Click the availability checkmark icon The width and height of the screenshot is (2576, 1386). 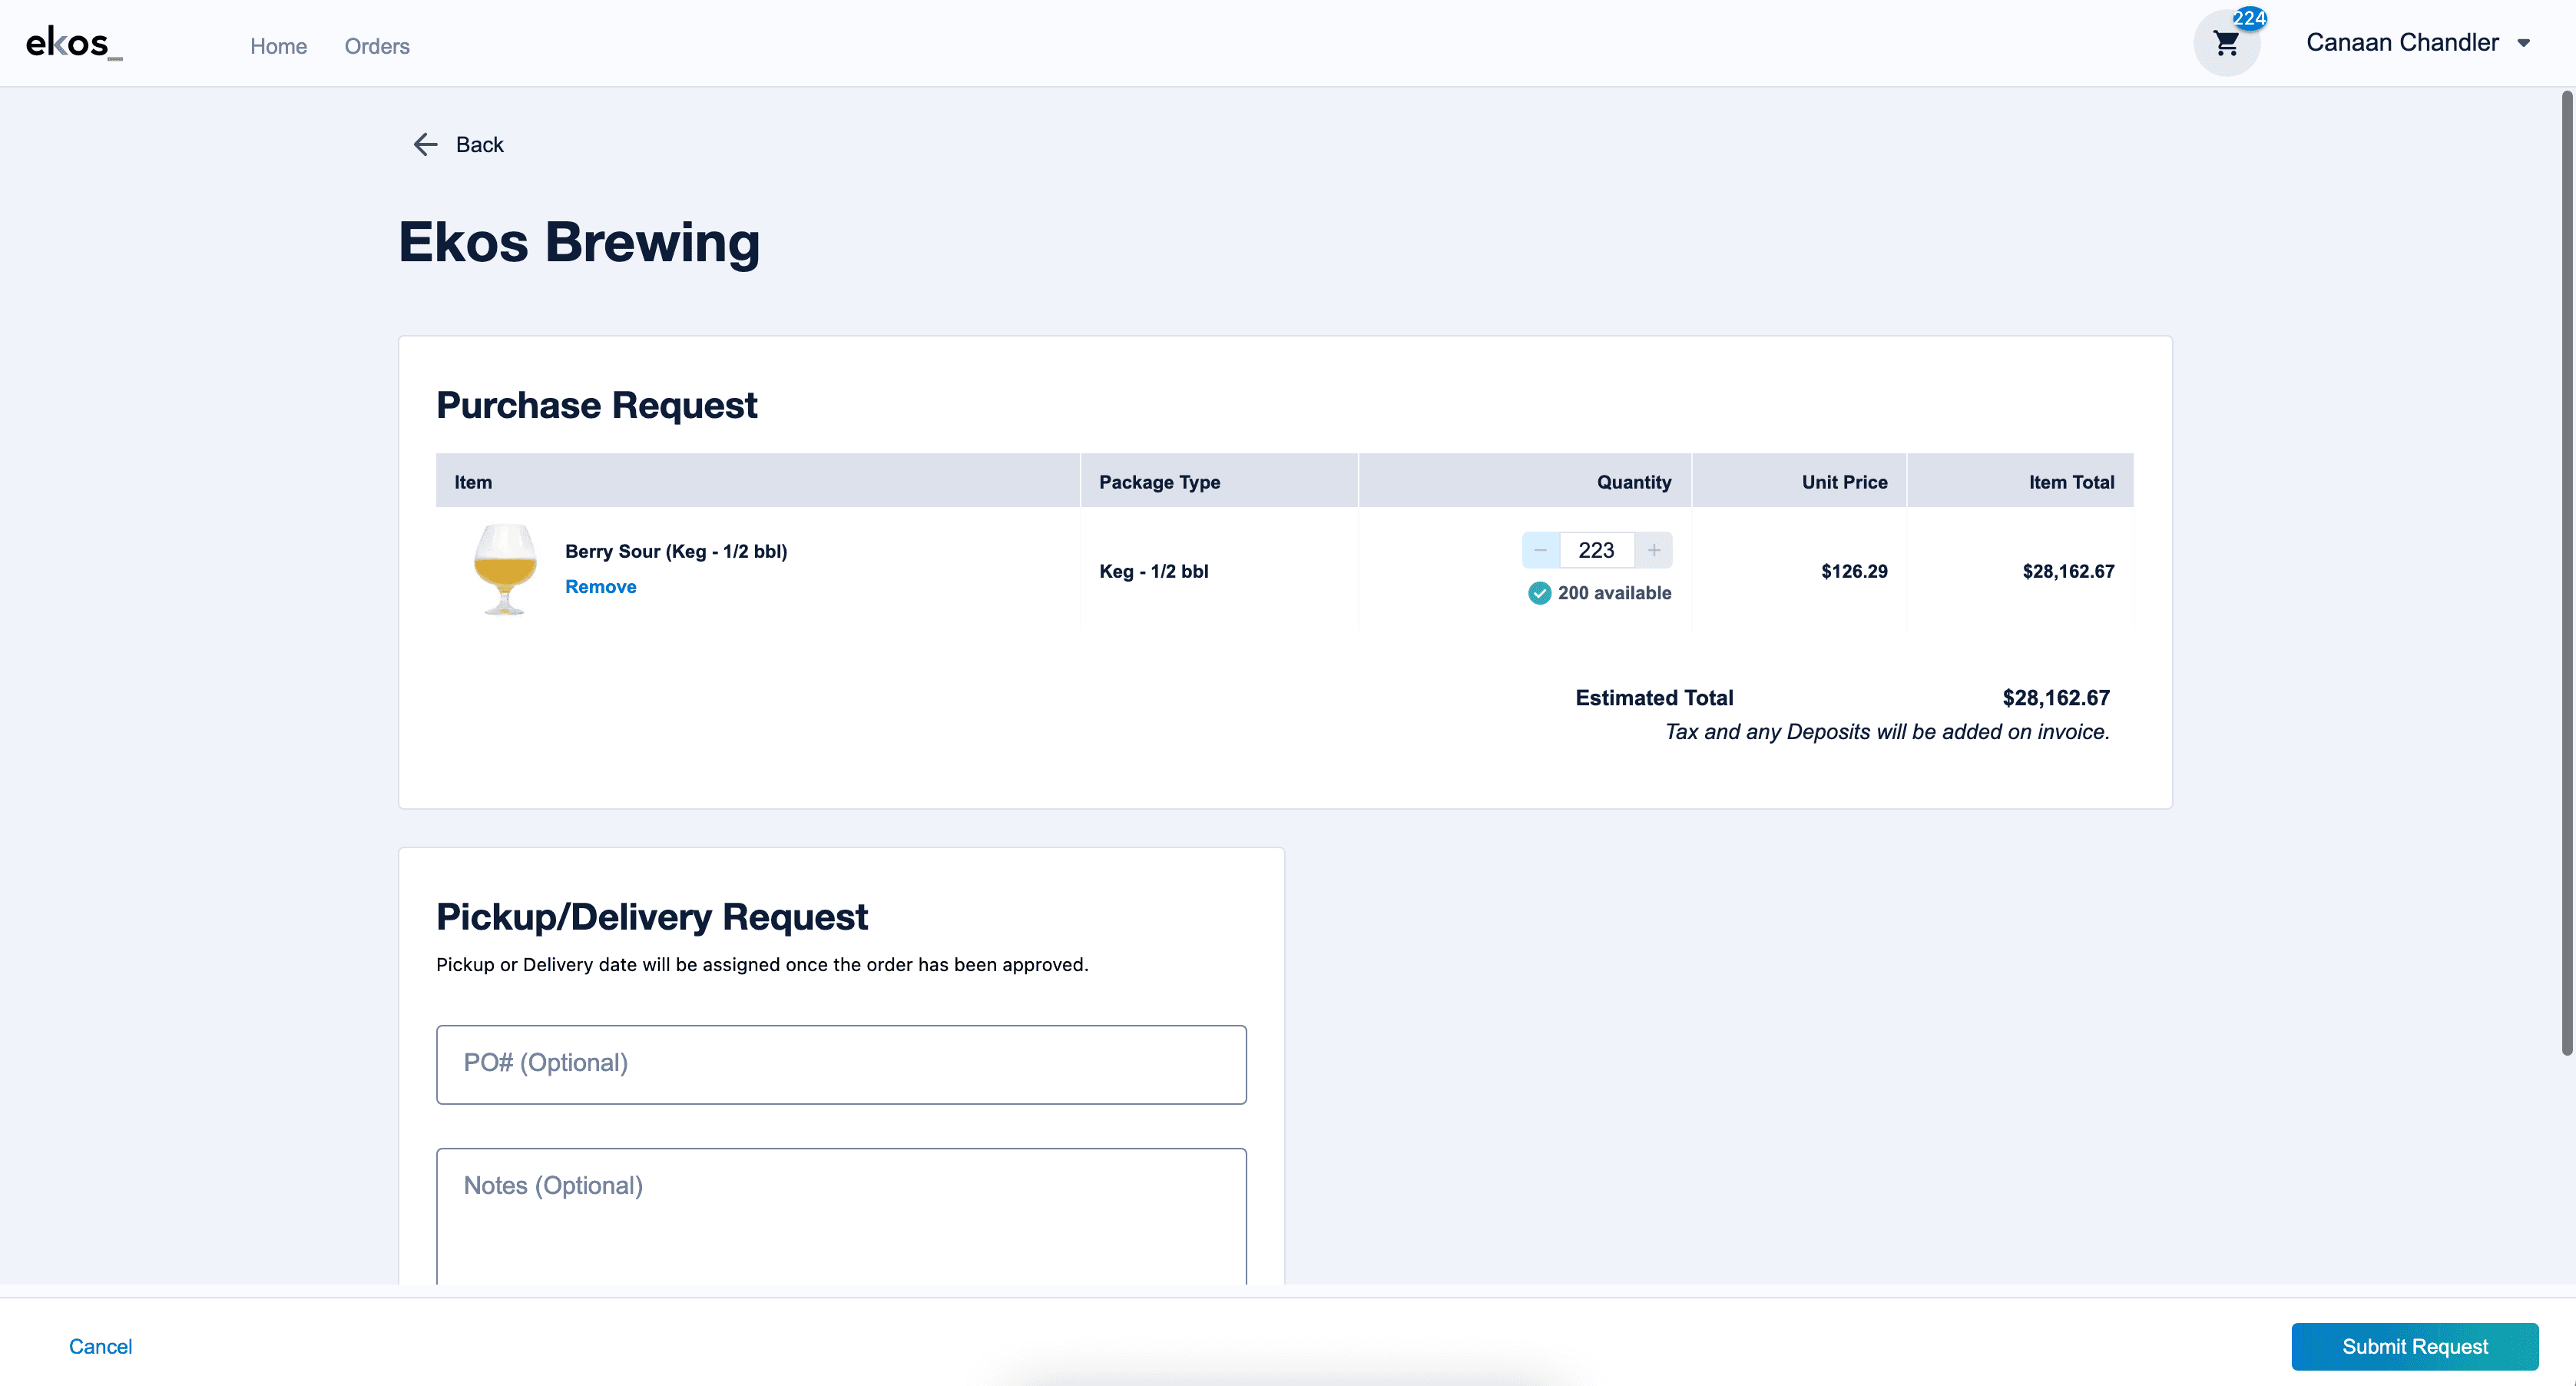1539,593
